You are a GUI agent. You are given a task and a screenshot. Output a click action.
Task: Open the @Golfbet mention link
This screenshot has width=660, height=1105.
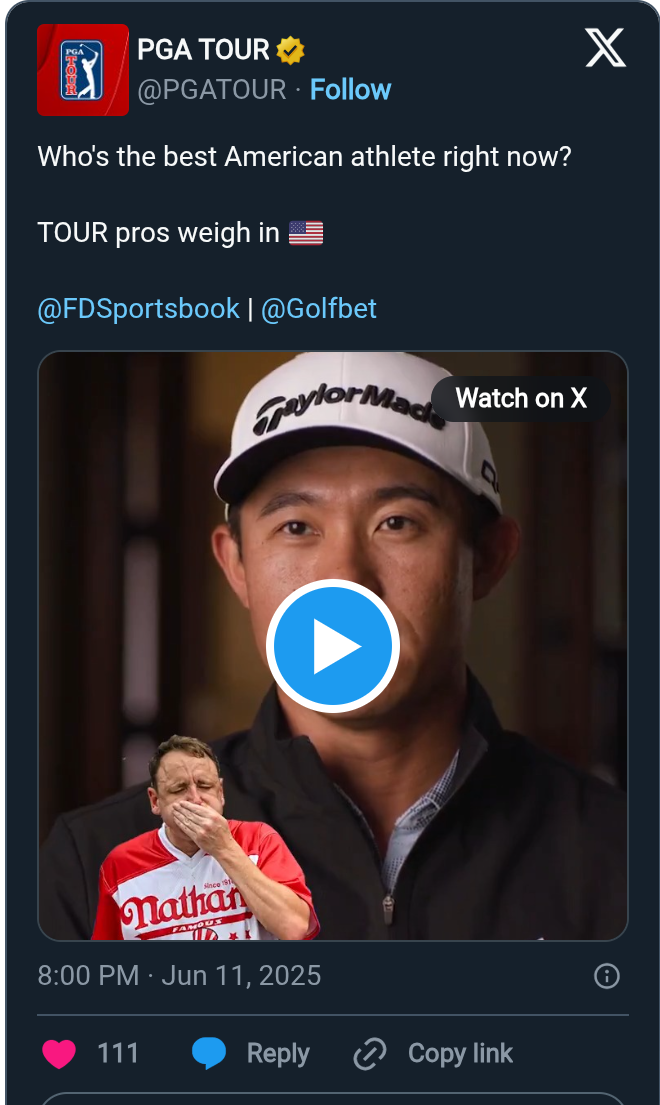[318, 309]
